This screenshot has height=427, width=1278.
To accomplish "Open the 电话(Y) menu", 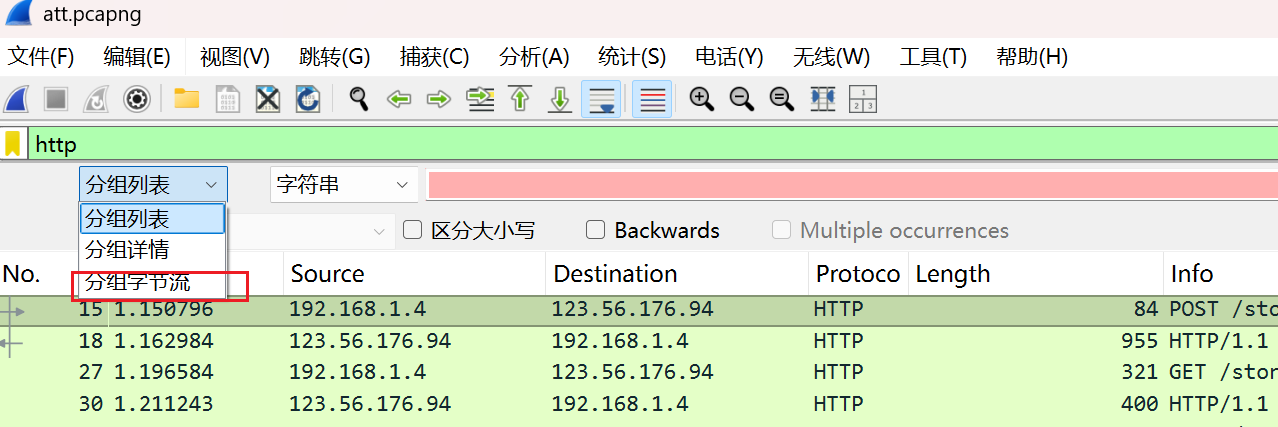I will (x=730, y=57).
